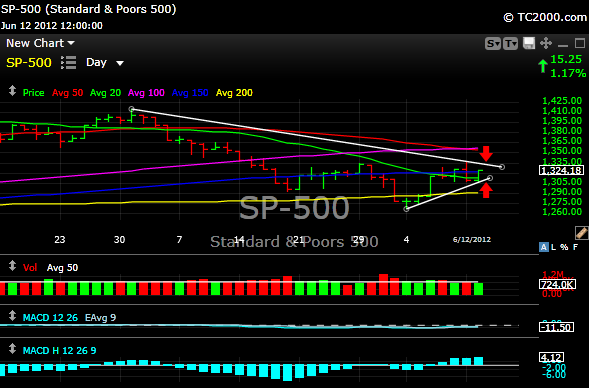Click the 1,425.00 price scale label
Image resolution: width=589 pixels, height=388 pixels.
[562, 101]
